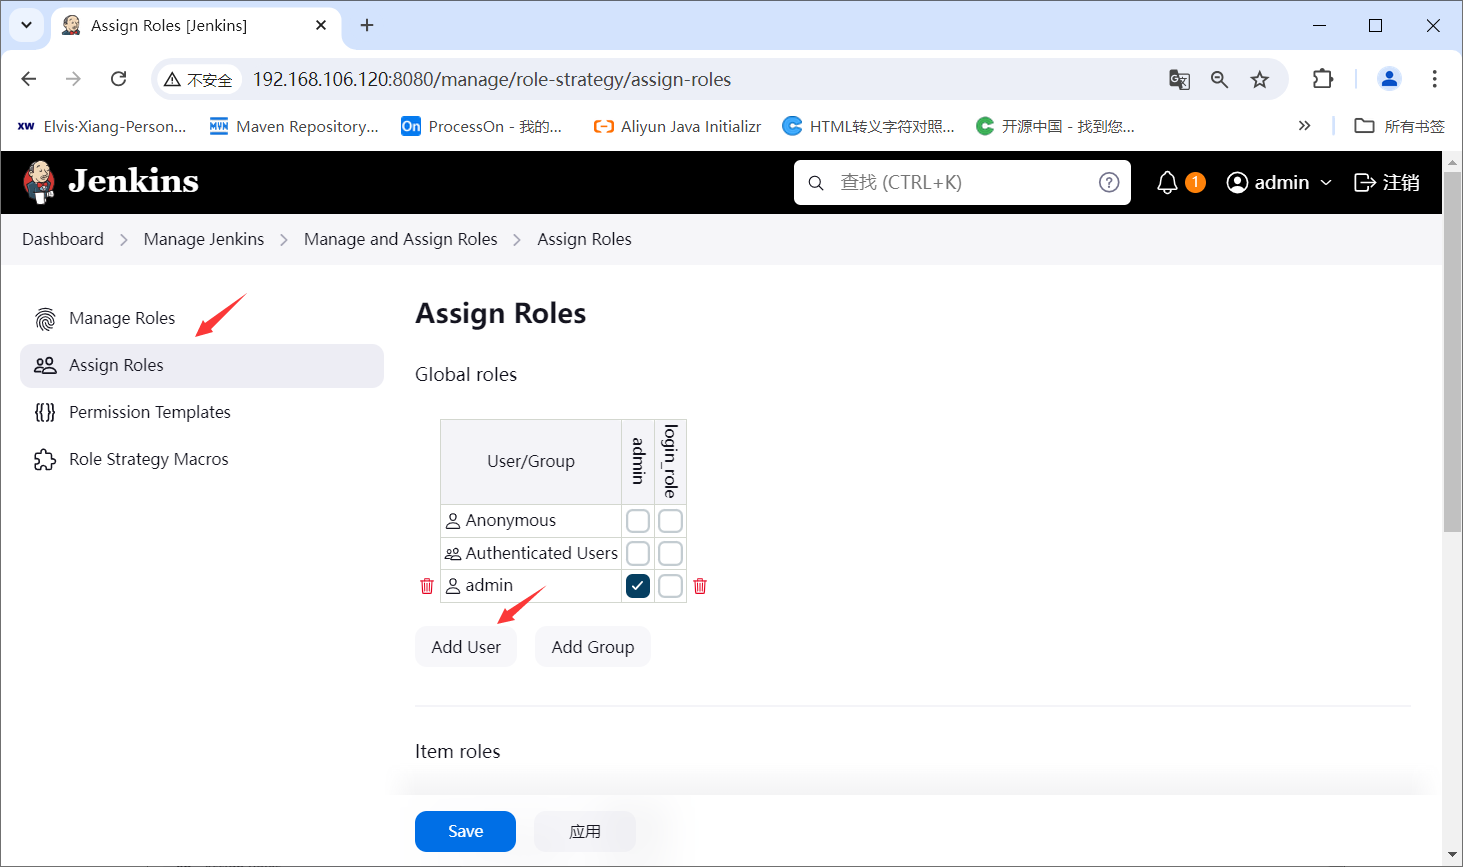Click the Role Strategy Macros puzzle icon
This screenshot has height=867, width=1463.
(x=45, y=459)
